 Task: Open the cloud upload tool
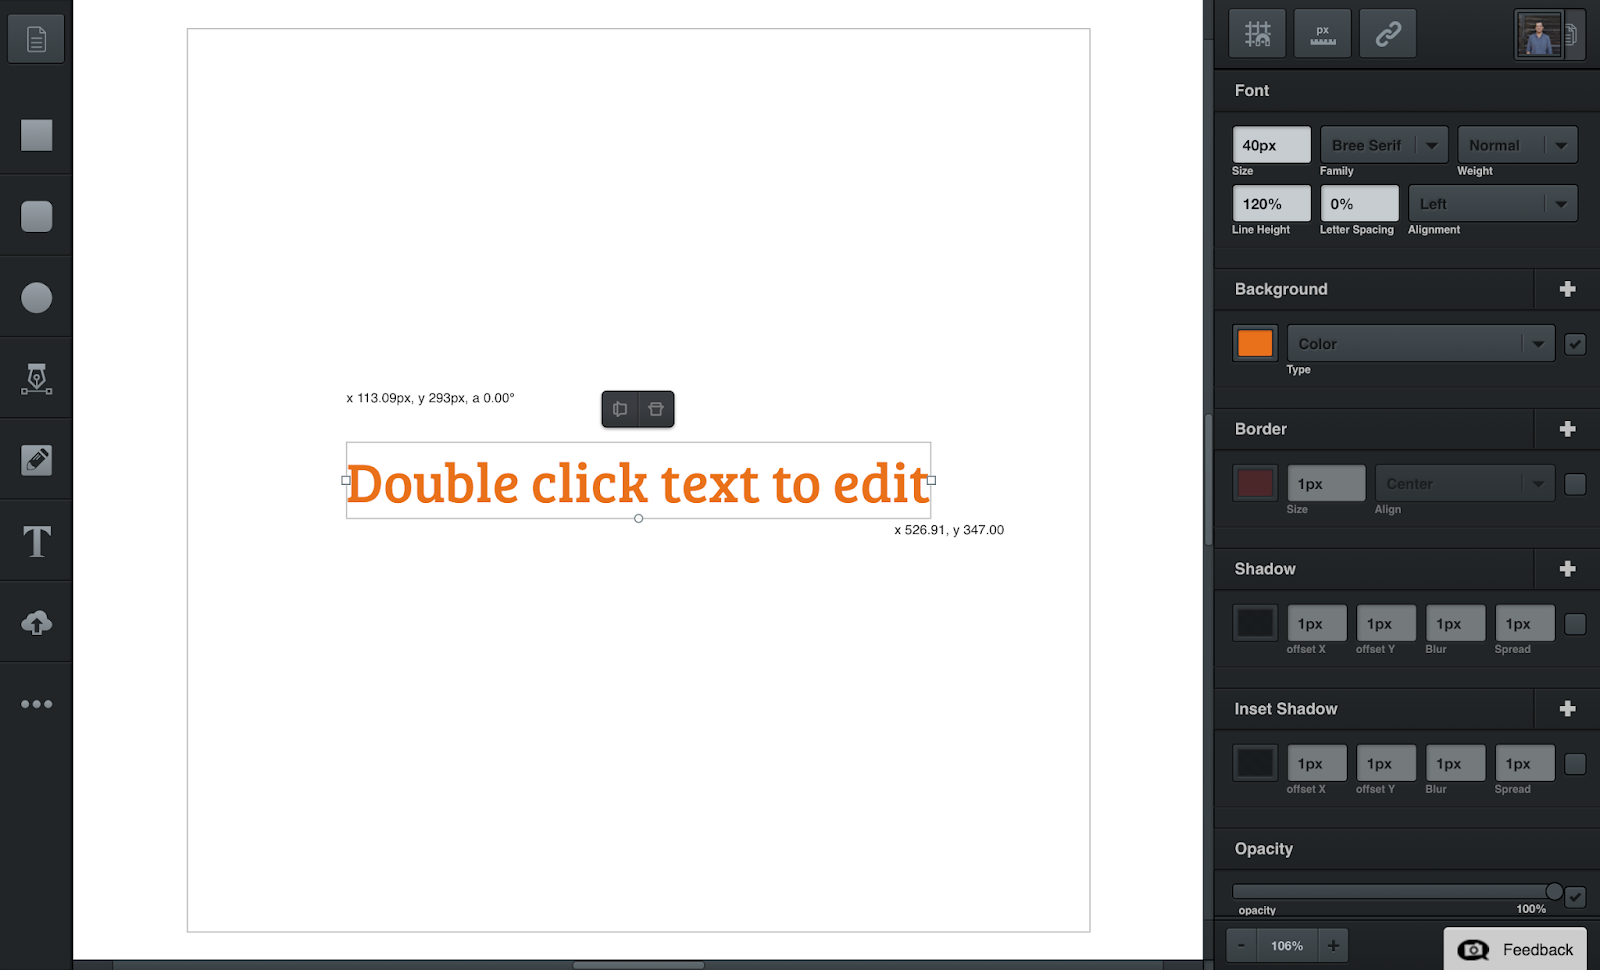point(36,622)
